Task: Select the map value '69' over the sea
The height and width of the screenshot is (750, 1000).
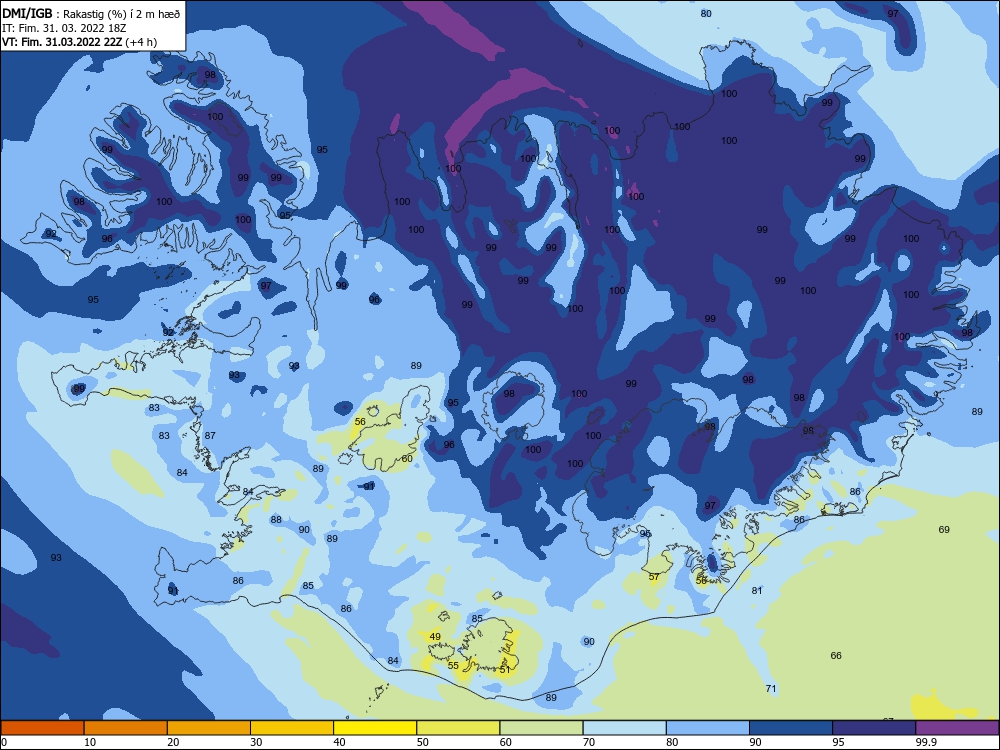Action: tap(944, 529)
